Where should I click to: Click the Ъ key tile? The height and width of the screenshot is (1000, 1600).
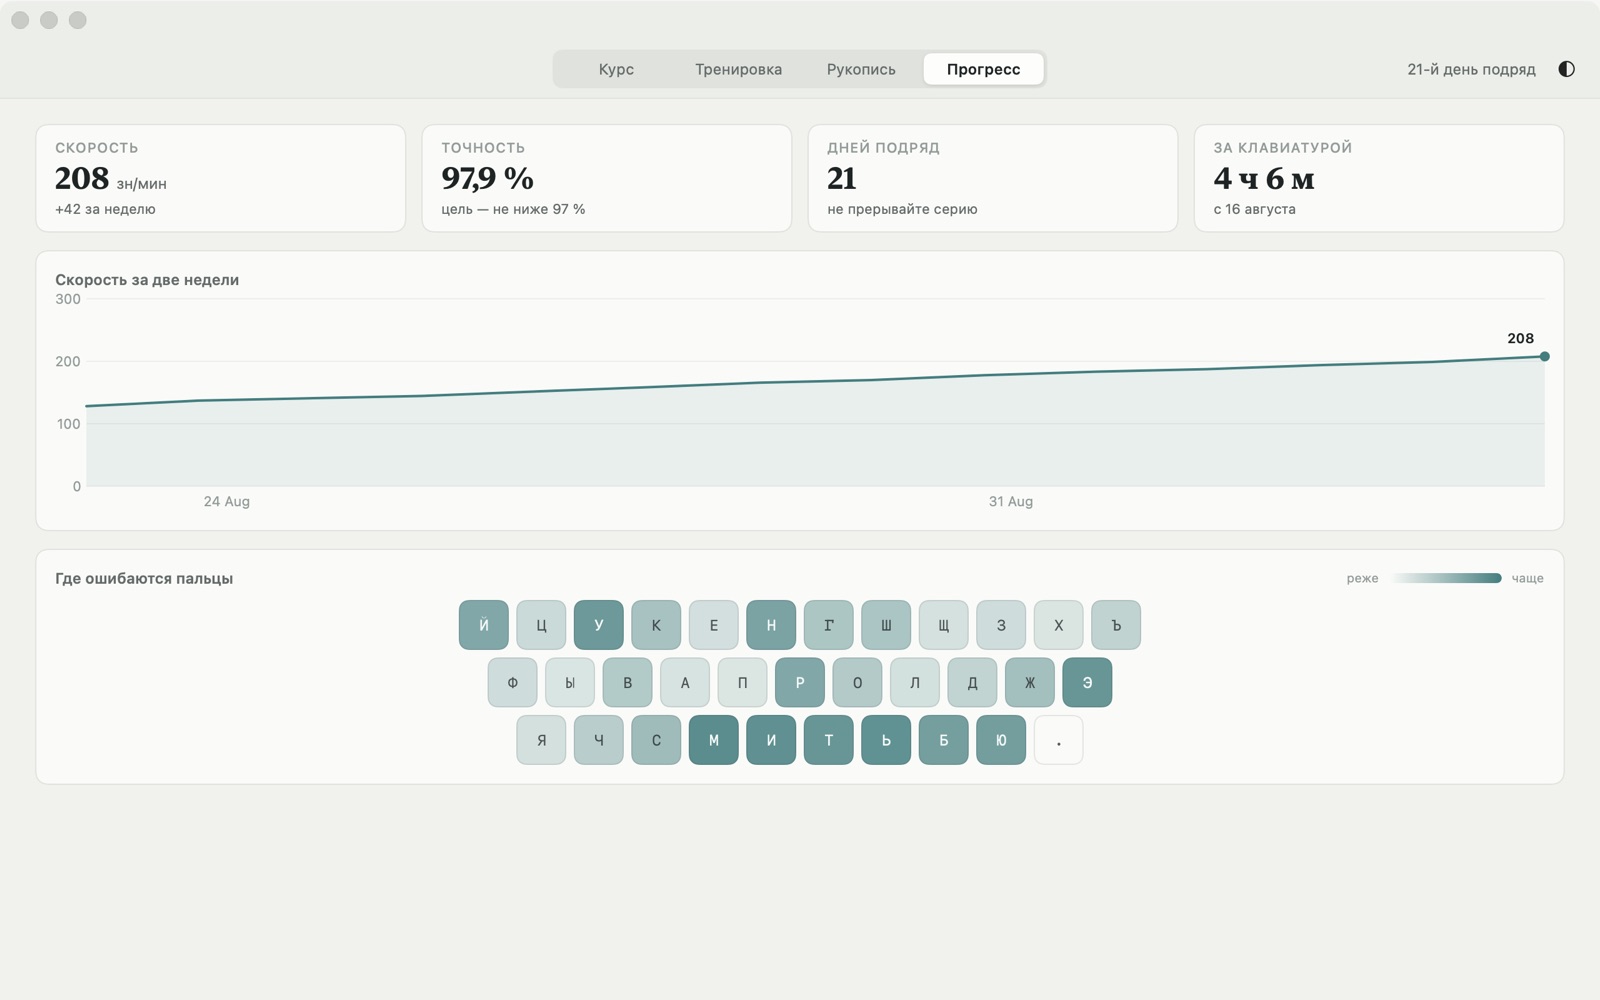click(x=1116, y=625)
